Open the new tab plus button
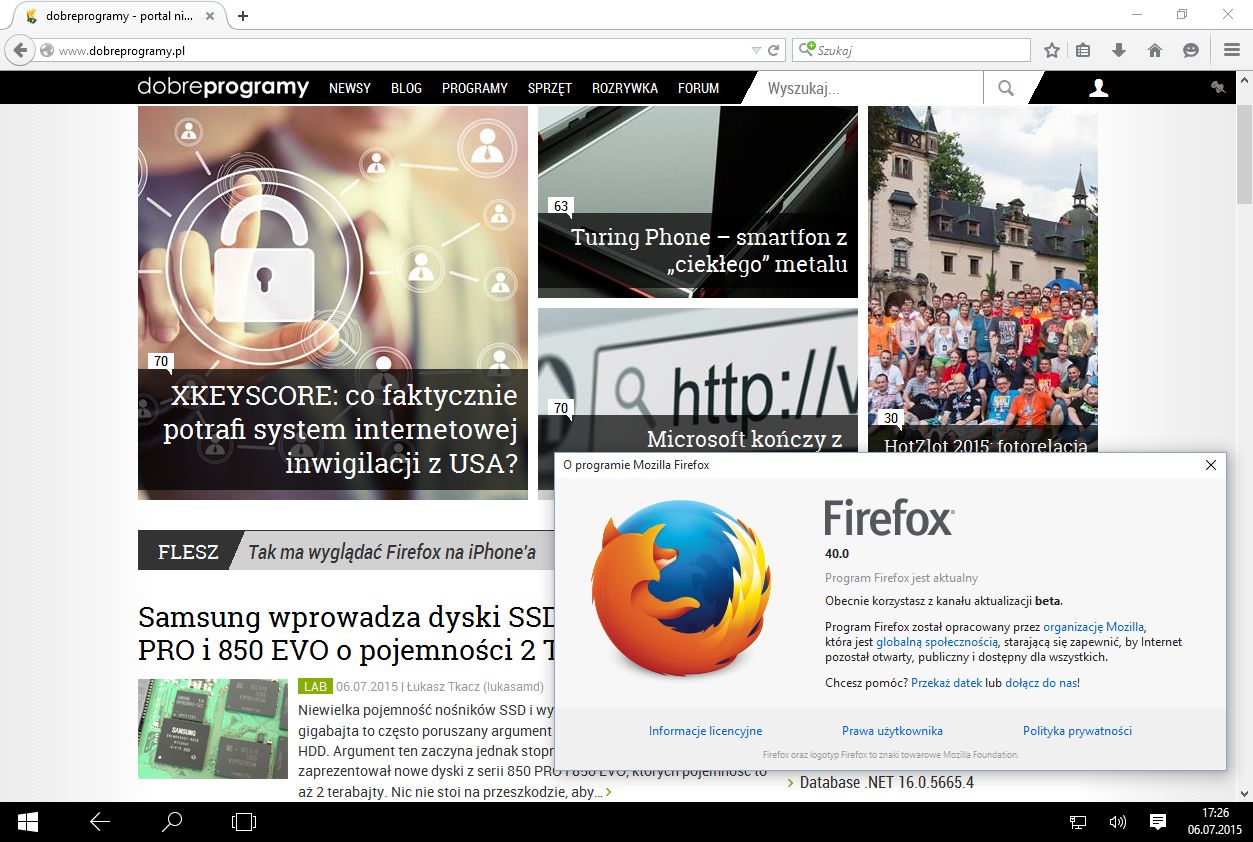 click(x=242, y=16)
